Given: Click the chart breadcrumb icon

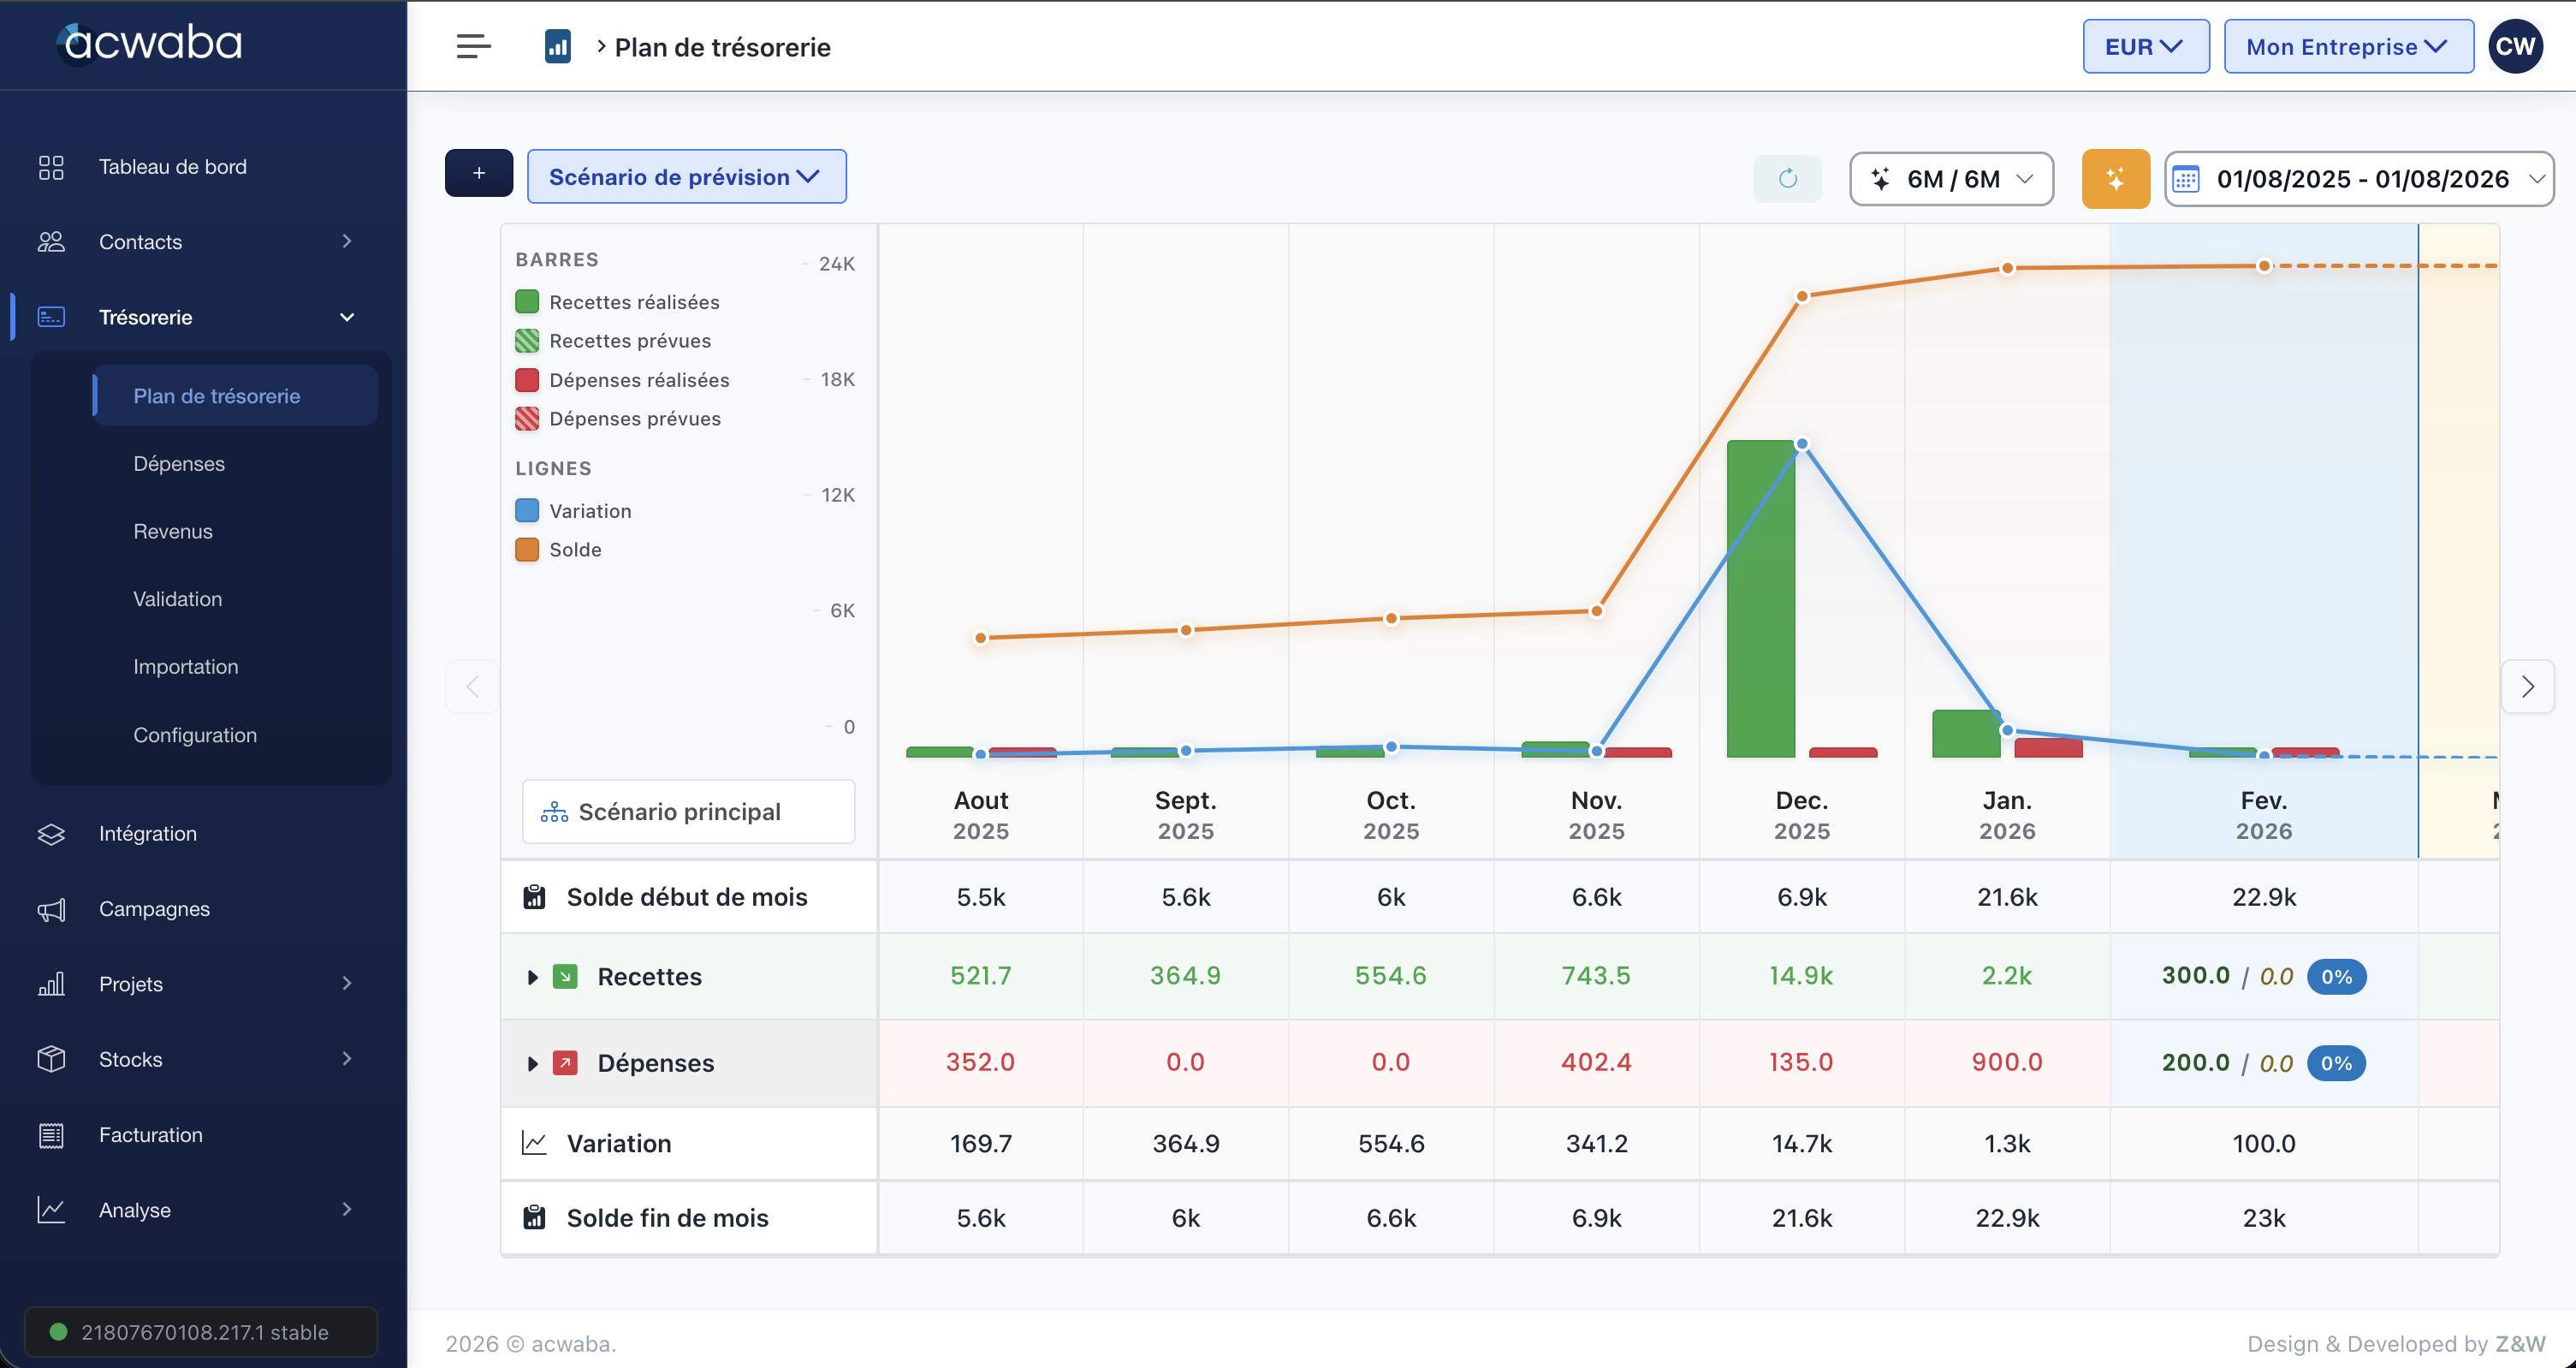Looking at the screenshot, I should (x=557, y=46).
